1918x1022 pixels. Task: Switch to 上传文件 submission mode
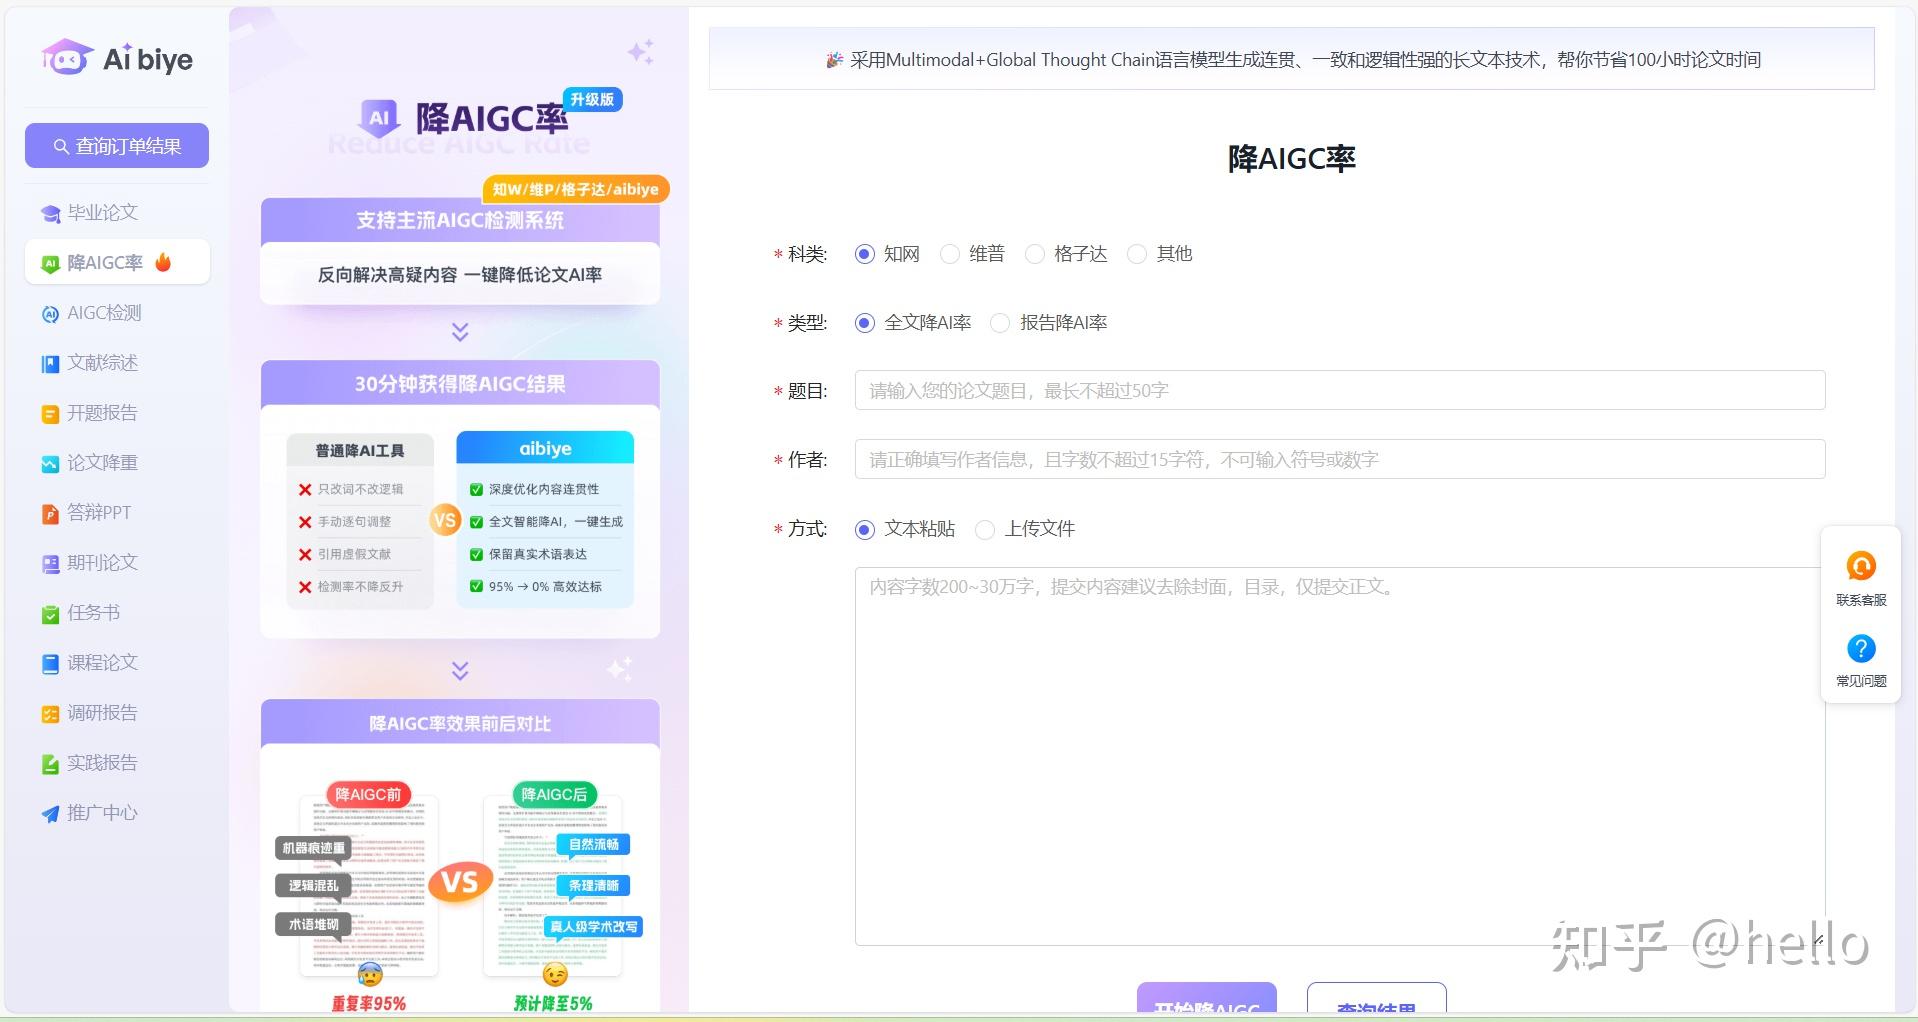coord(985,530)
